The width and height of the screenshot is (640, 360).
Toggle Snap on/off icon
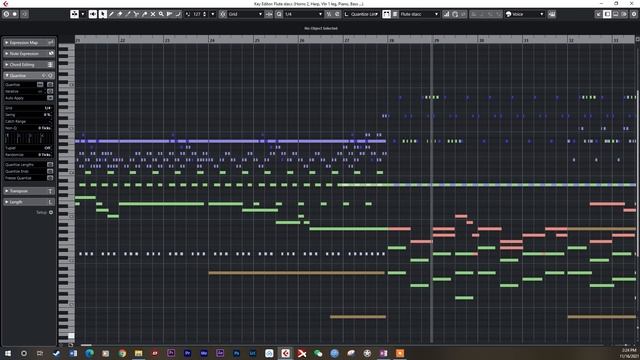(222, 14)
